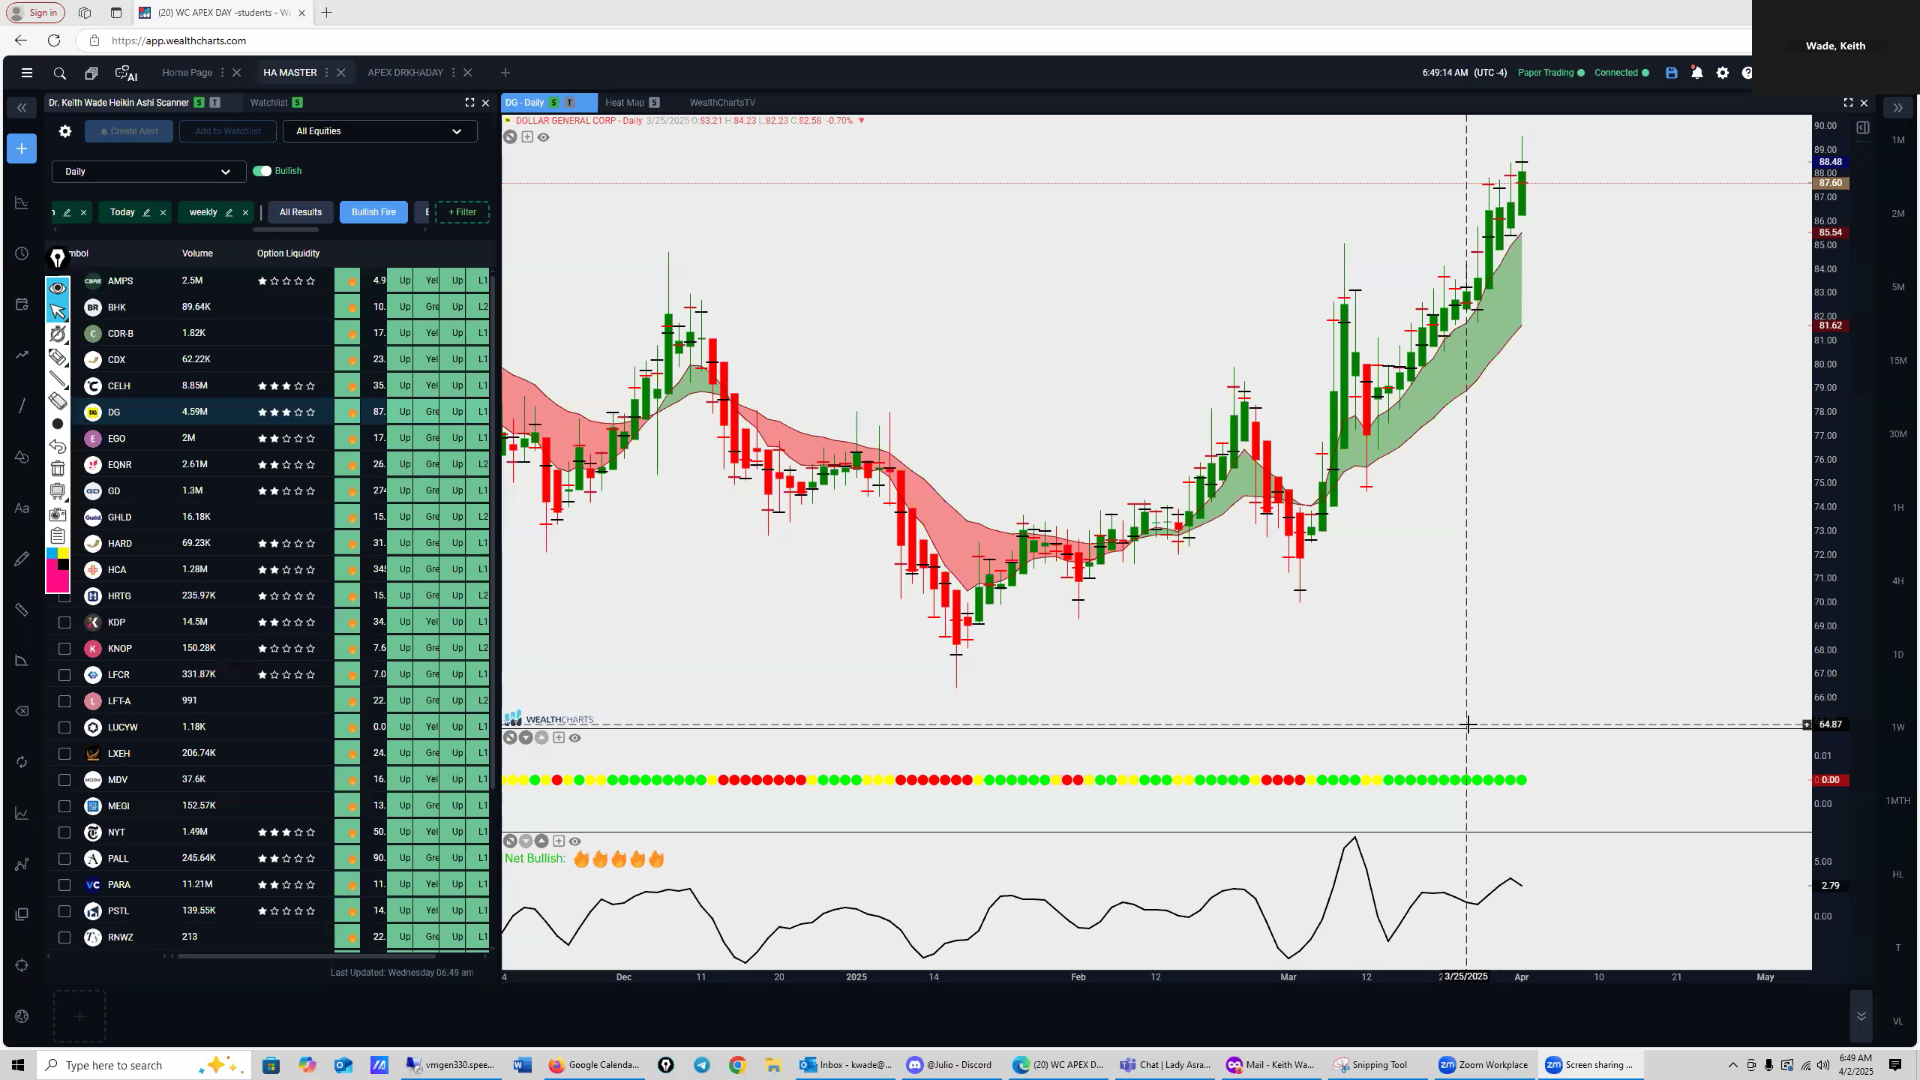The width and height of the screenshot is (1920, 1080).
Task: Click the undo arrow in annotation toolbar
Action: point(58,446)
